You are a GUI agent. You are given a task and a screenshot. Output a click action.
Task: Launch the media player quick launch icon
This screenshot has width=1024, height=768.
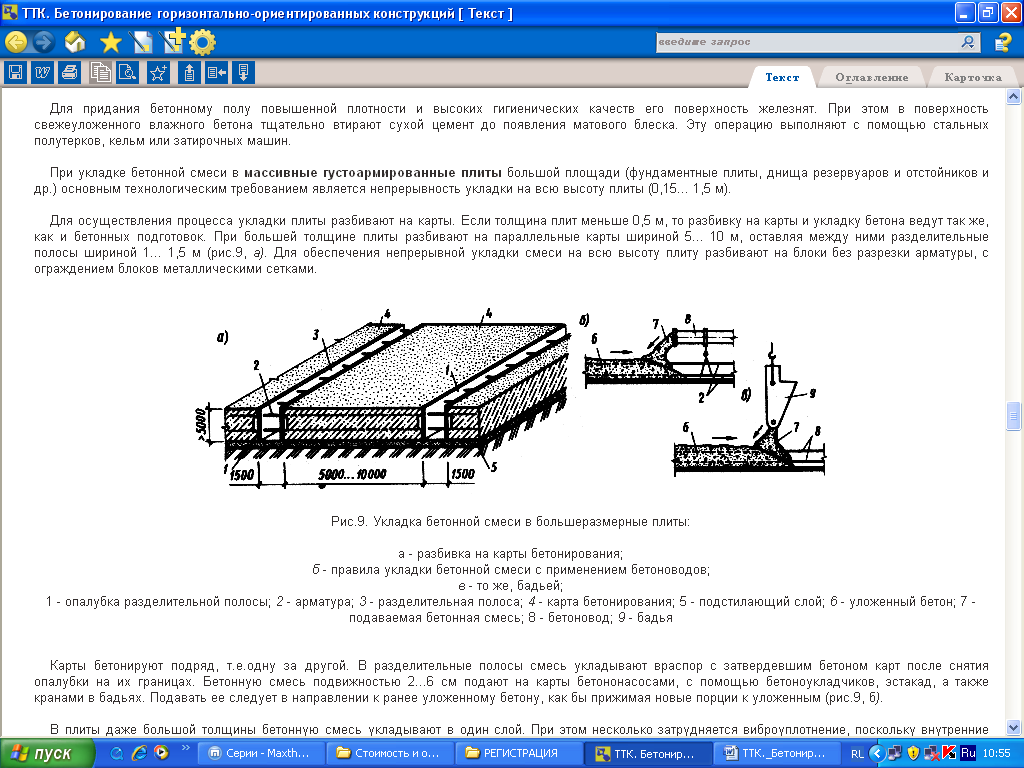click(x=161, y=753)
